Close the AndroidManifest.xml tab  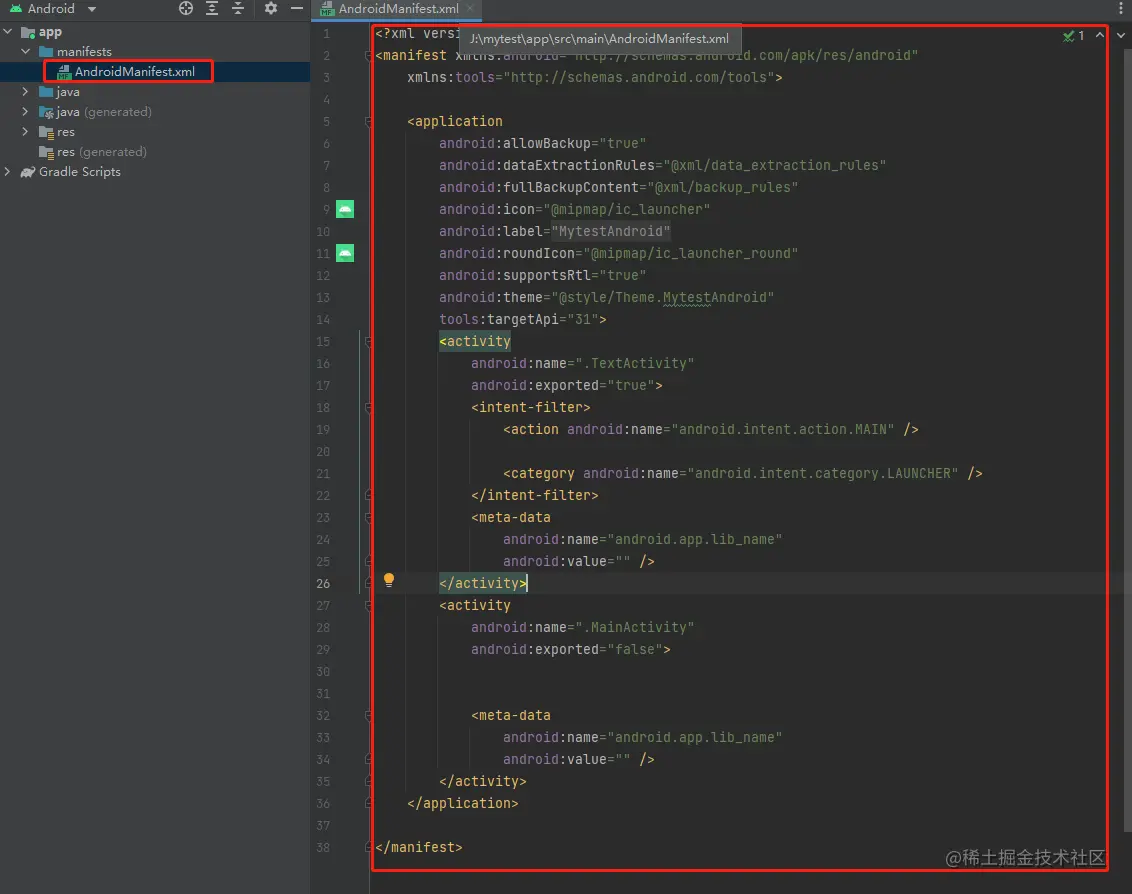point(470,9)
